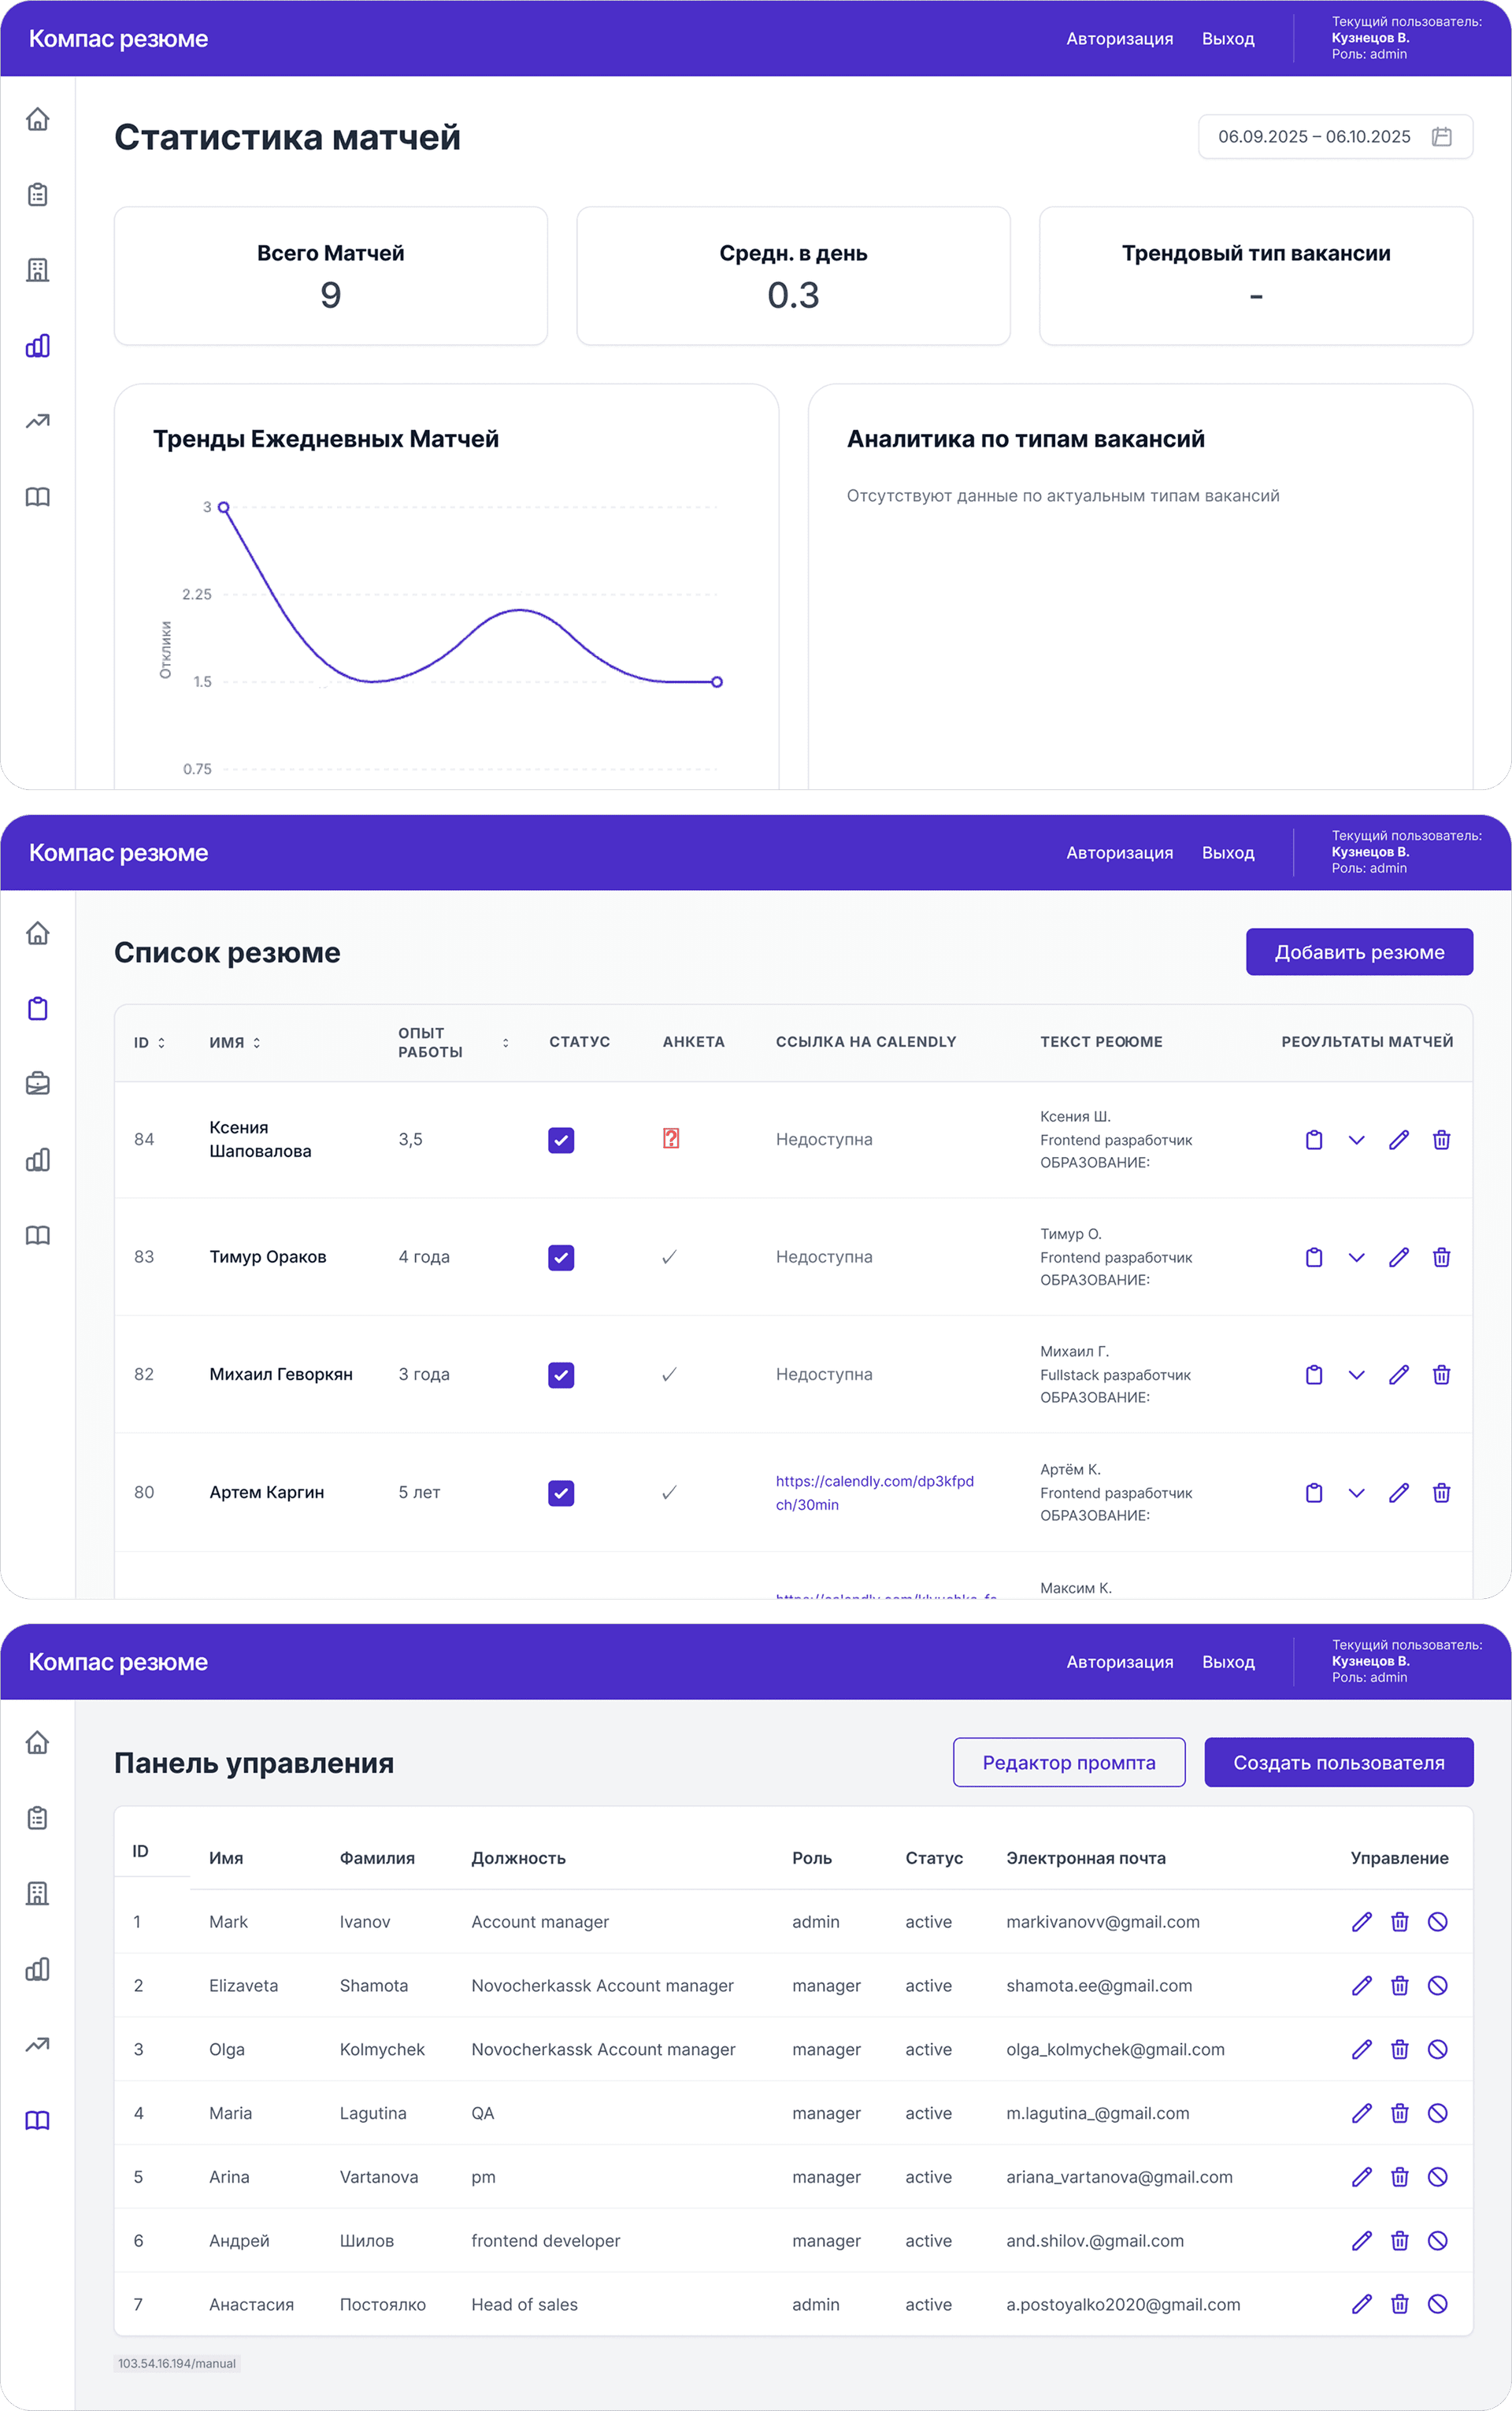Open clipboard match results for Михаил Геворкян
The image size is (1512, 2411).
click(x=1314, y=1374)
